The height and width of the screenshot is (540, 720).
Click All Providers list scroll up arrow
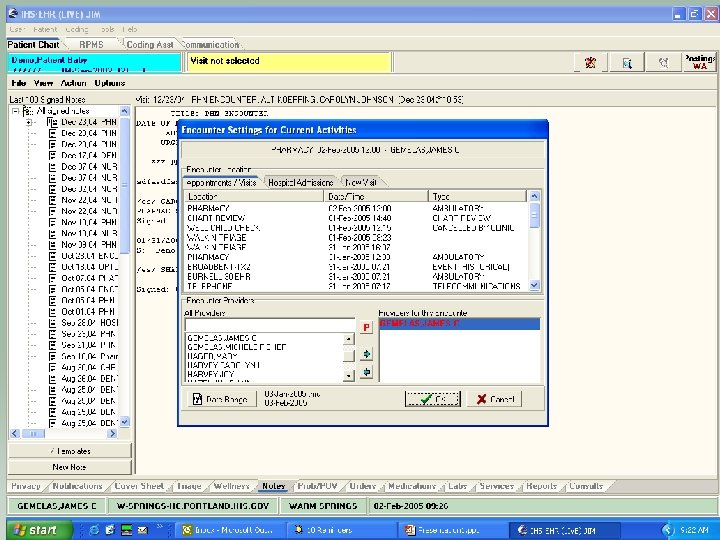pyautogui.click(x=349, y=339)
